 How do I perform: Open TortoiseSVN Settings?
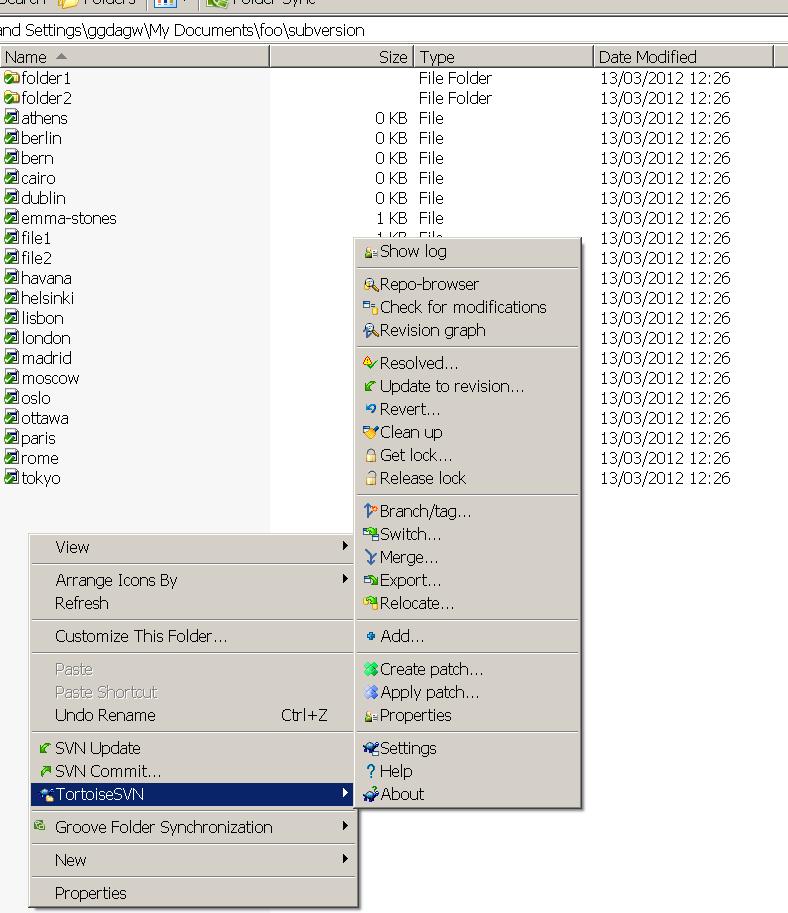pos(407,748)
